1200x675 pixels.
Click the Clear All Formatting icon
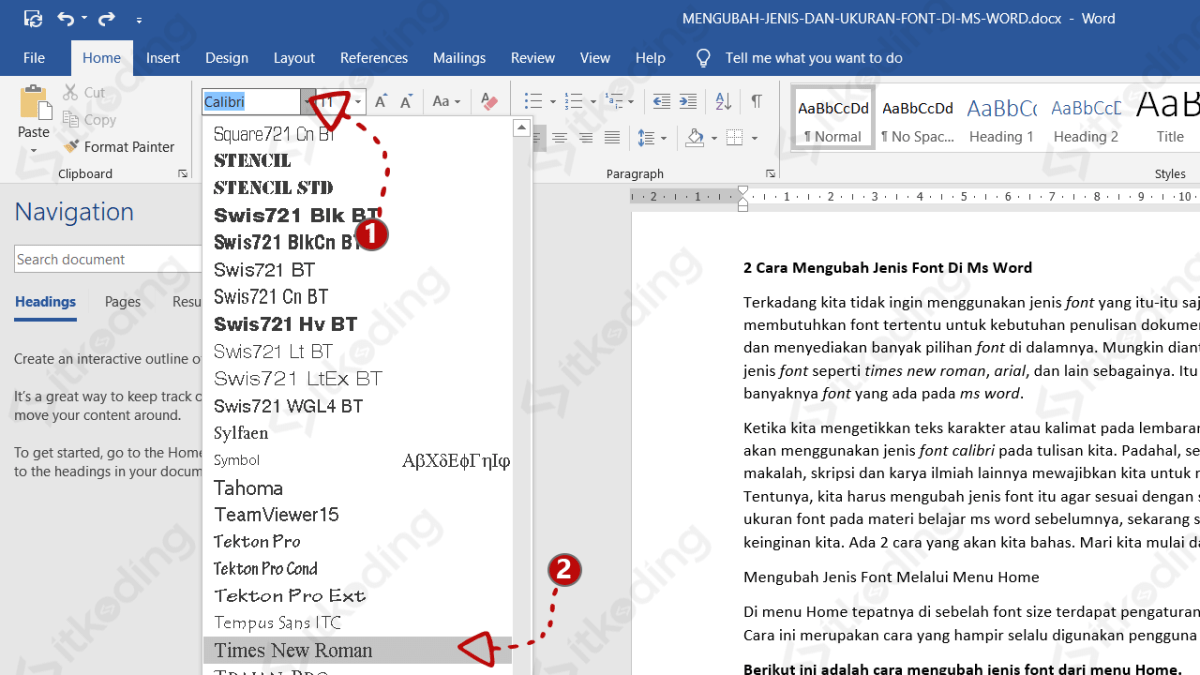click(x=489, y=102)
